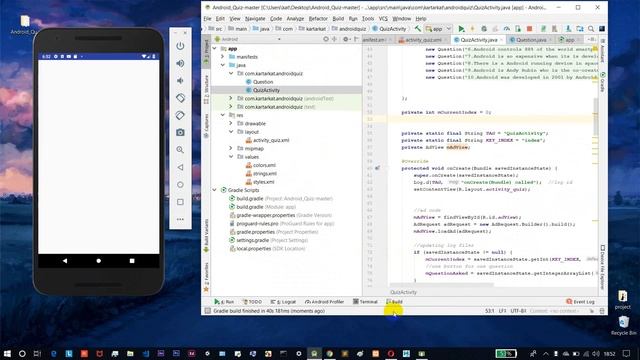Open Recycle Bin on desktop
Screen dimensions: 640x360
623,325
